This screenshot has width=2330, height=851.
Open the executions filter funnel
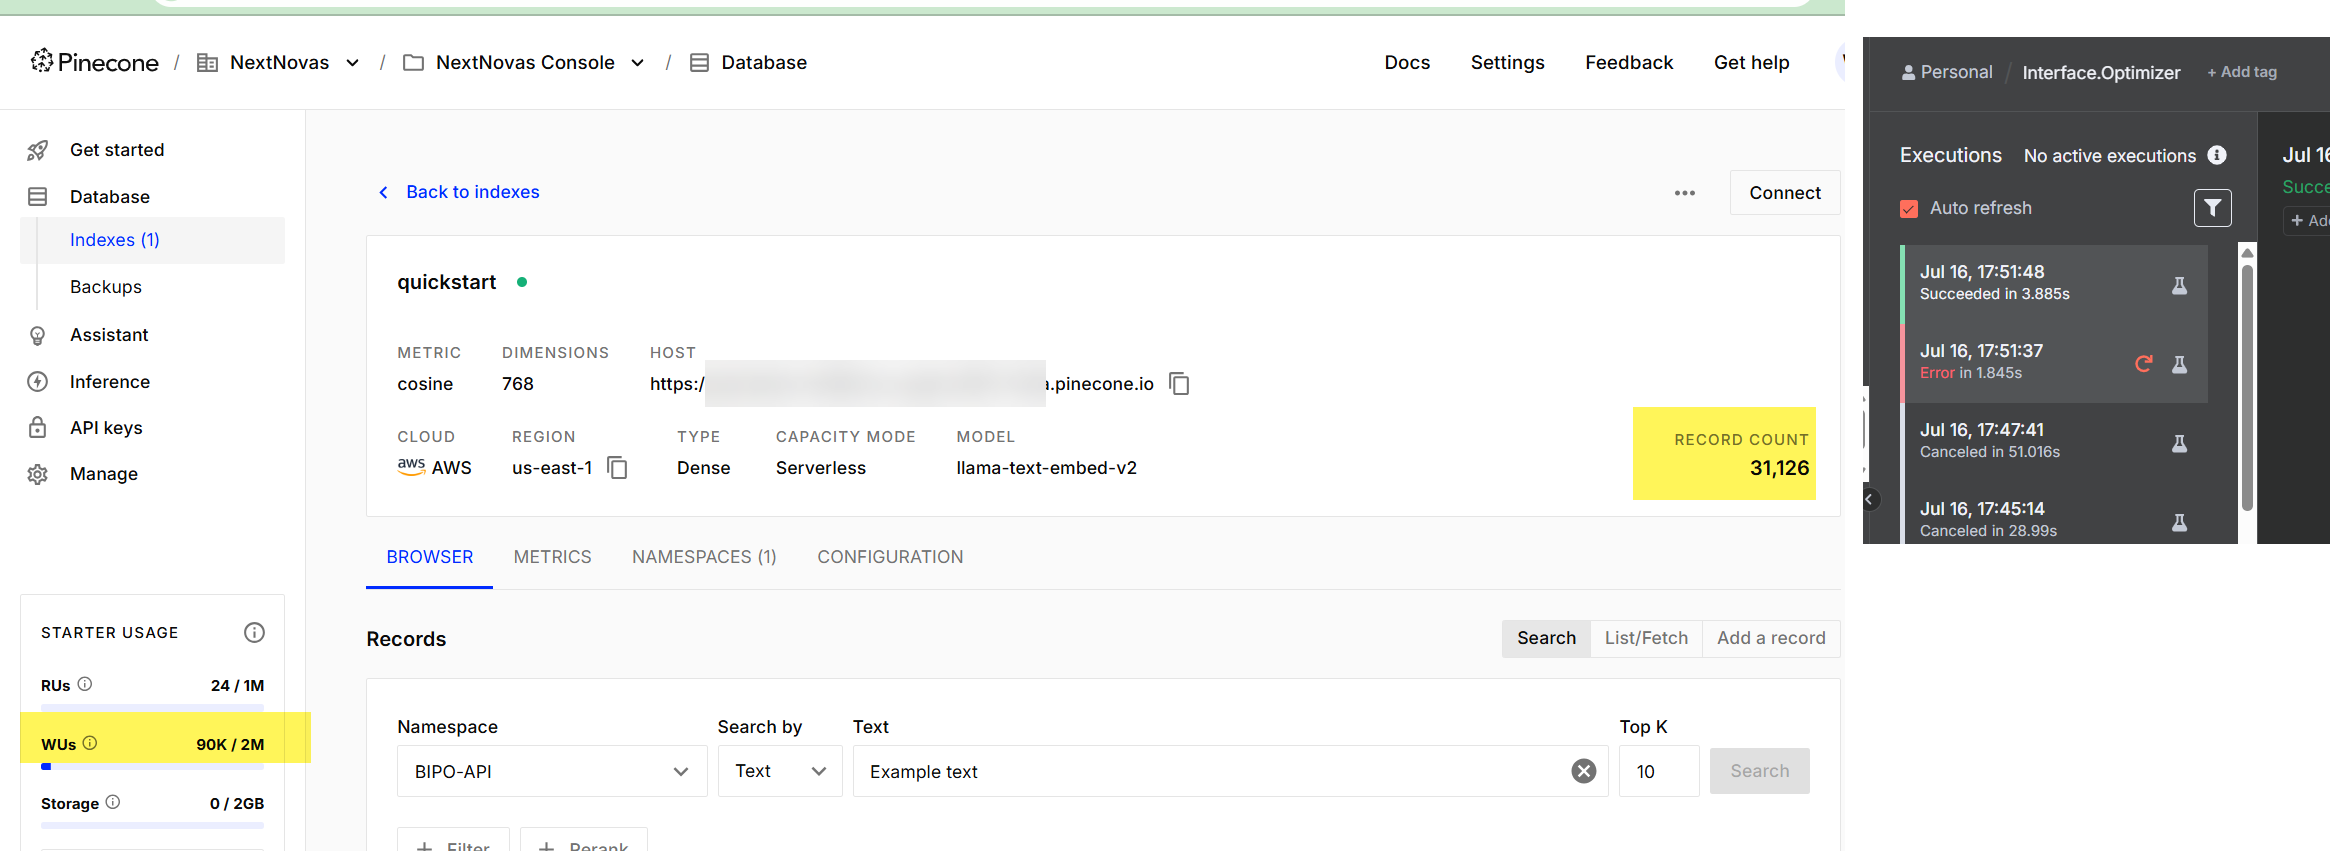pyautogui.click(x=2213, y=208)
